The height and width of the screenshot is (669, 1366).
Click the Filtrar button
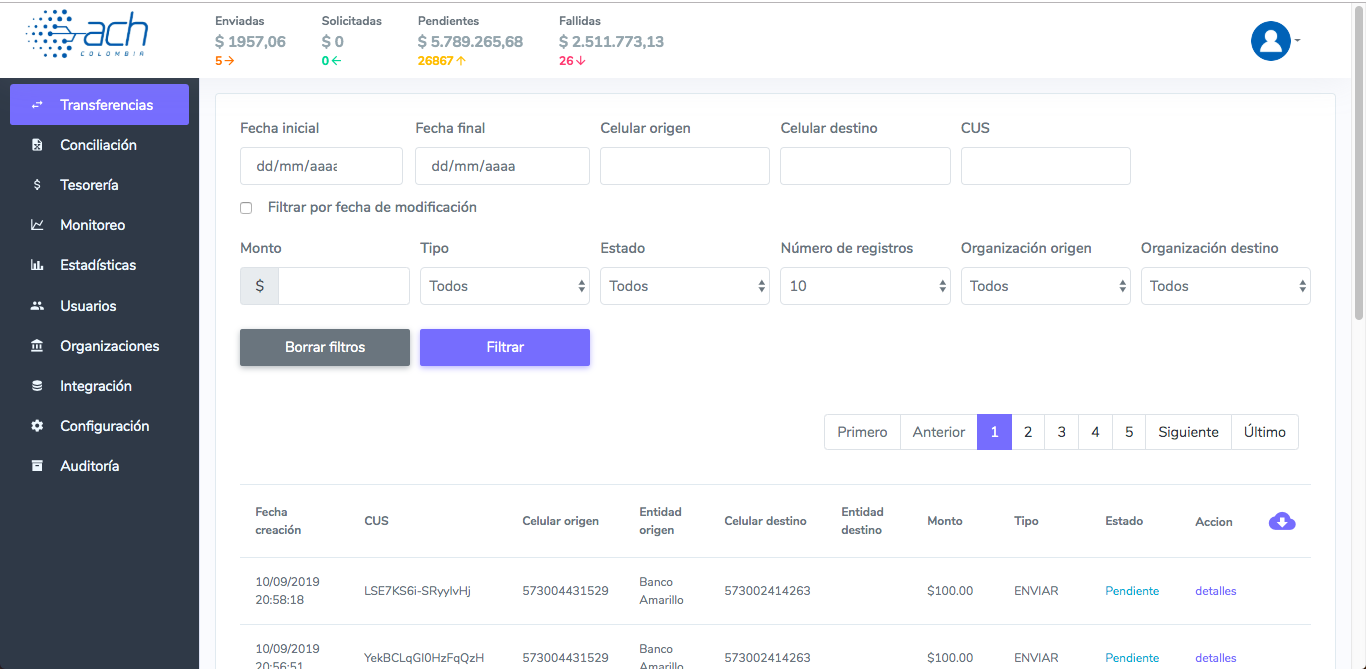(505, 347)
